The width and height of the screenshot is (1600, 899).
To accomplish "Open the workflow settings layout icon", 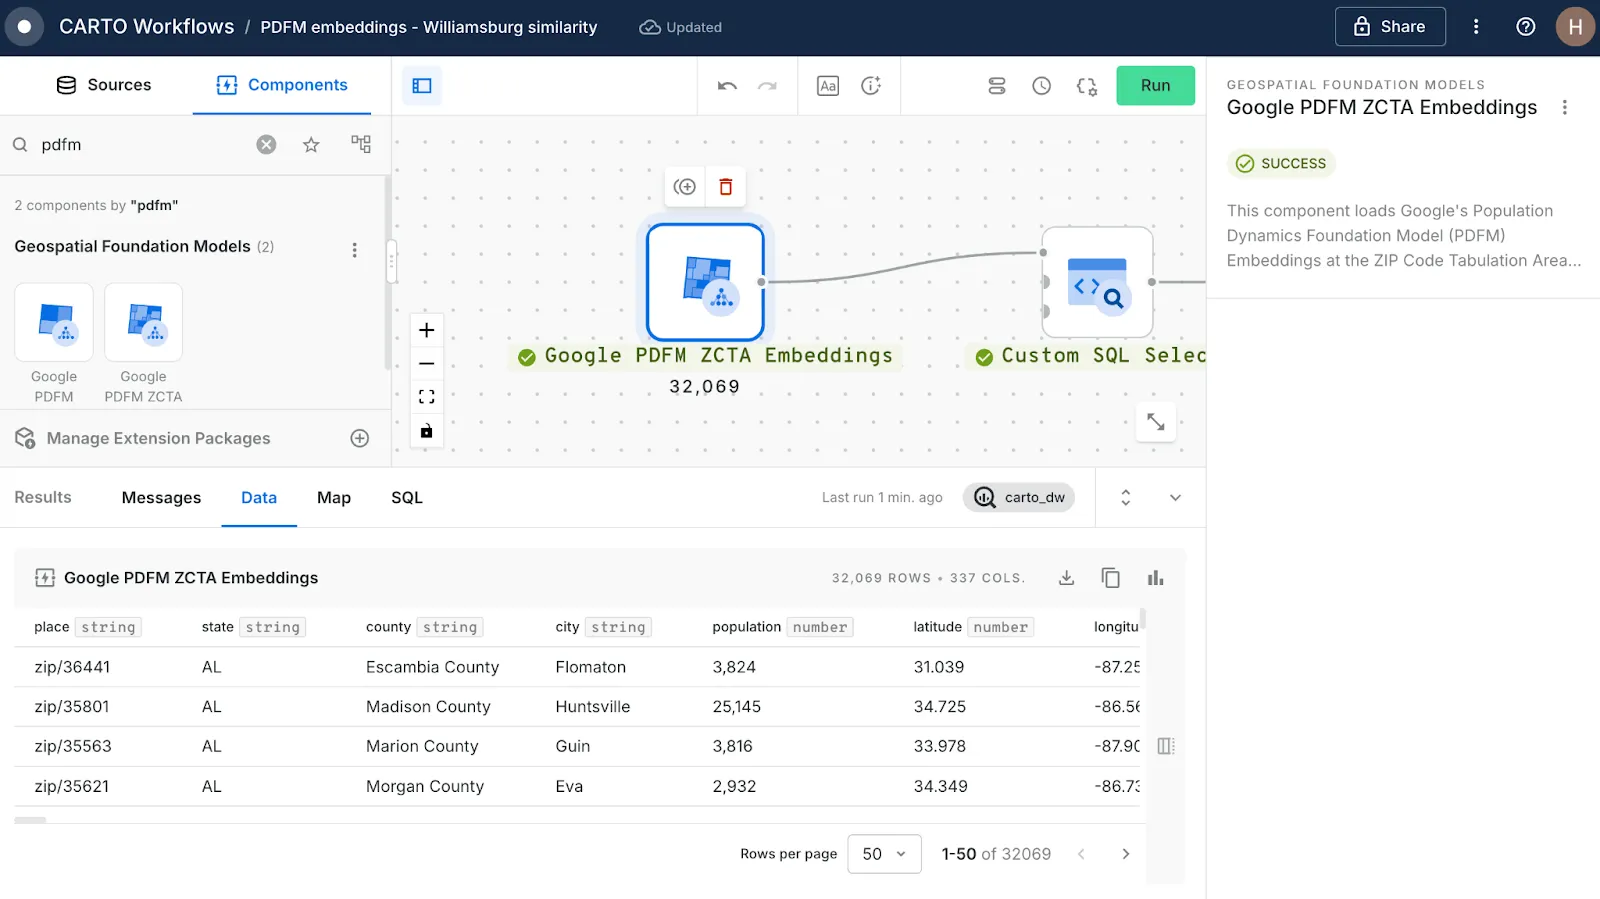I will (x=997, y=86).
